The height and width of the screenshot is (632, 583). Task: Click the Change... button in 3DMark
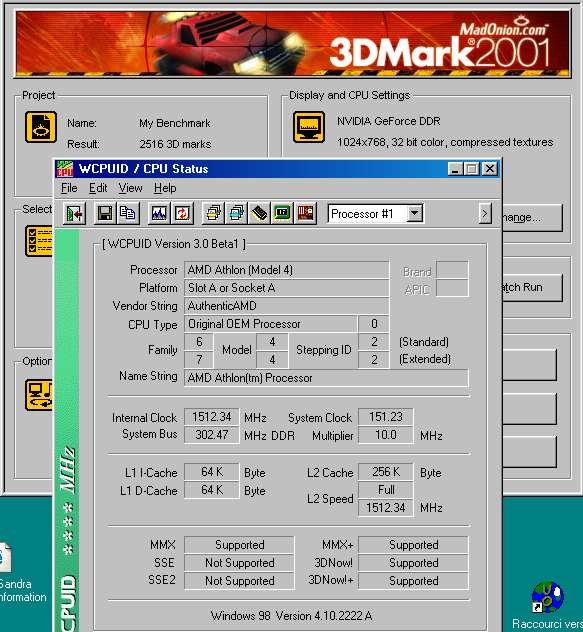tap(532, 218)
